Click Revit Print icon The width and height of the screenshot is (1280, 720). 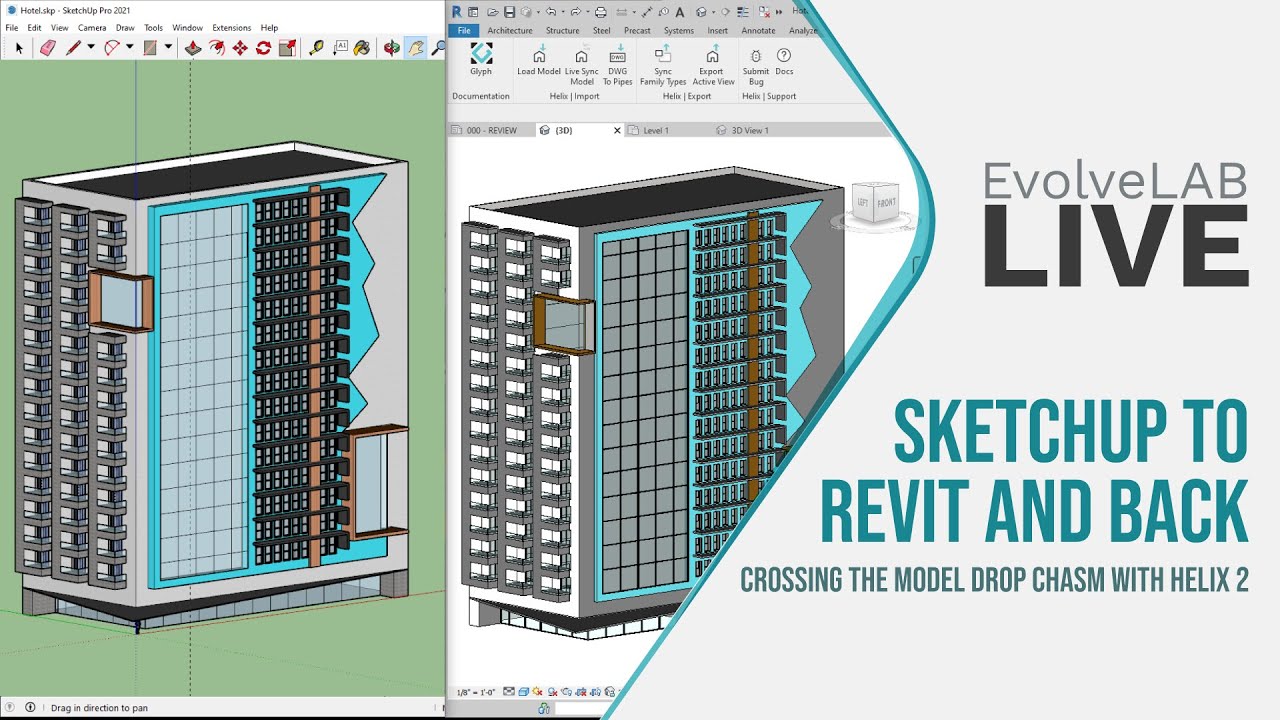coord(601,12)
